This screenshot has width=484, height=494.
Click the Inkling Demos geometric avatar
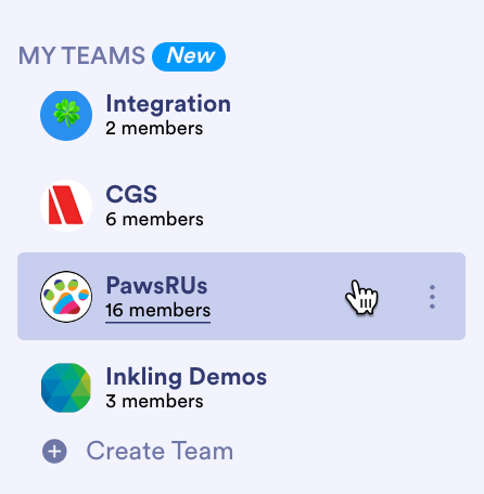point(66,388)
